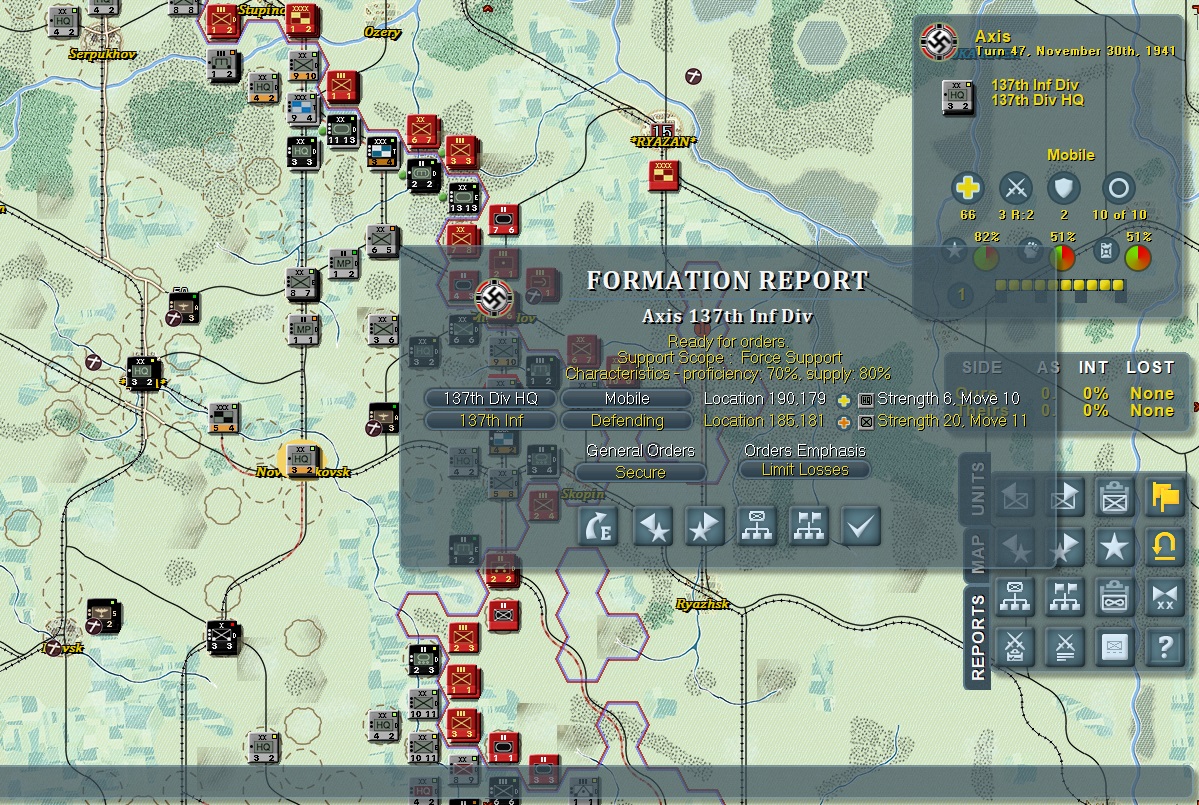Screen dimensions: 1199x805
Task: Click the 137th Div HQ unit button
Action: (490, 398)
